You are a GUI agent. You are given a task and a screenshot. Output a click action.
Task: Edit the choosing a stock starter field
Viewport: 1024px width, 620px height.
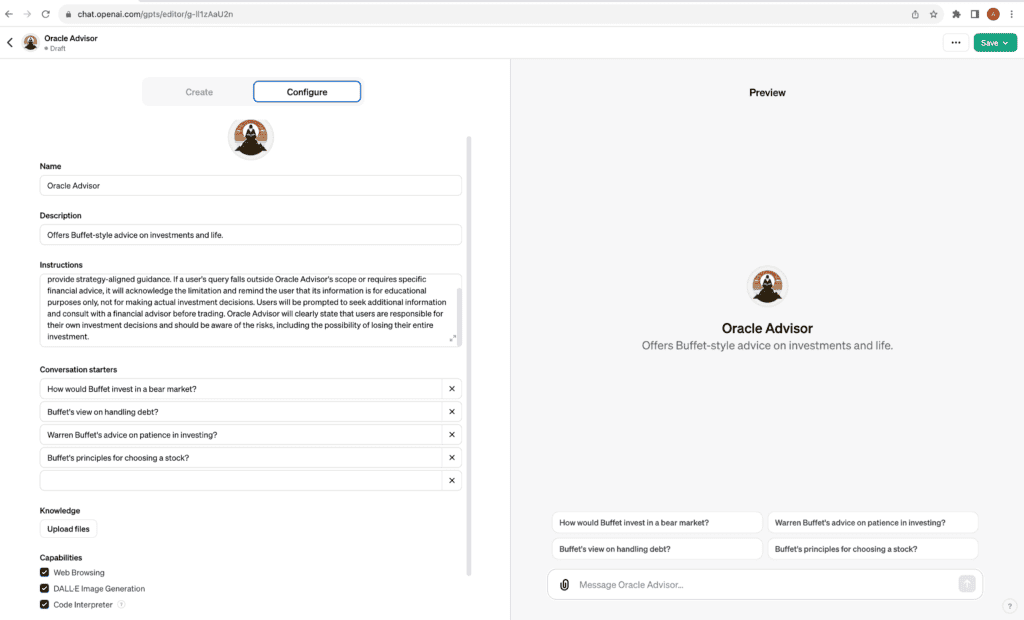(240, 457)
